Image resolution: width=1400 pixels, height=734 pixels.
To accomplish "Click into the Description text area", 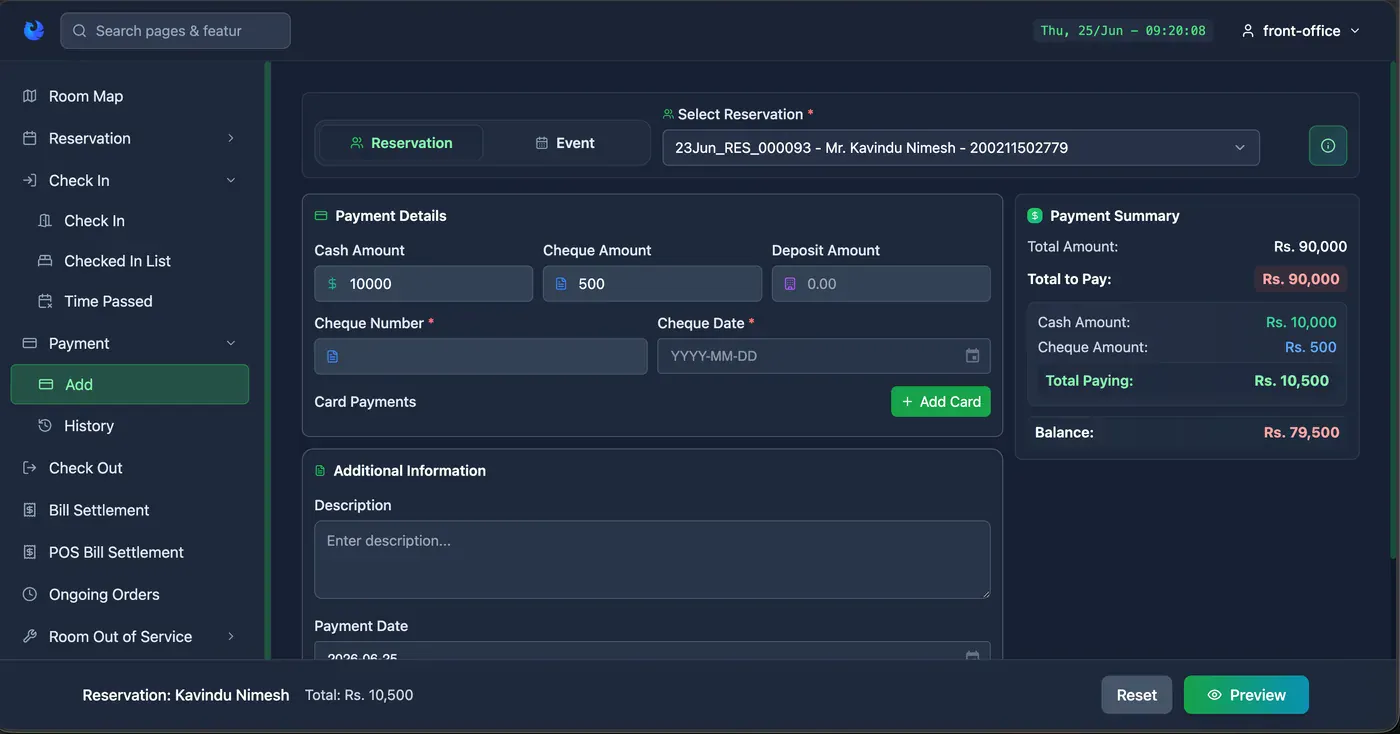I will (652, 560).
